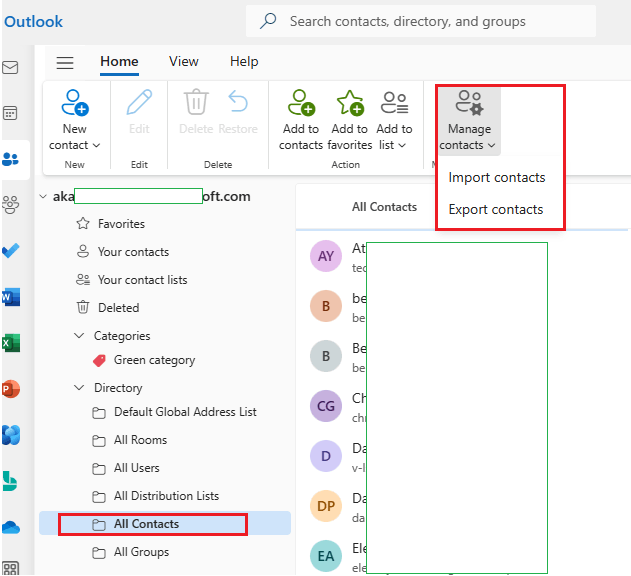
Task: Select the All Contacts directory folder
Action: tap(165, 524)
